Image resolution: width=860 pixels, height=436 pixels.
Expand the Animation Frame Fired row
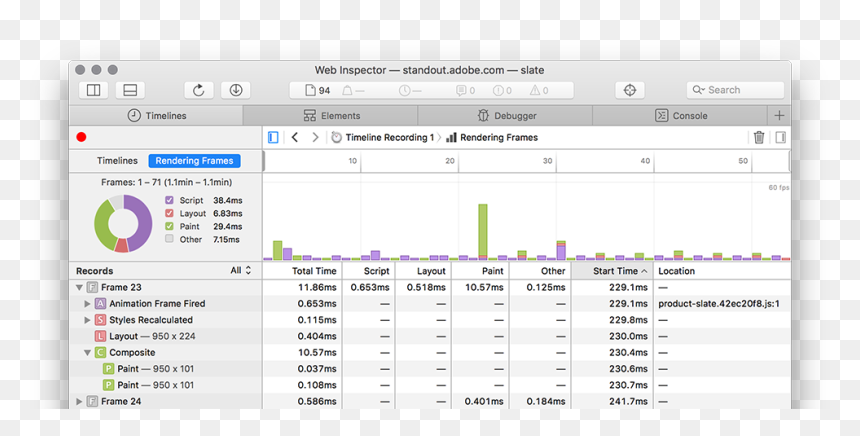[87, 303]
